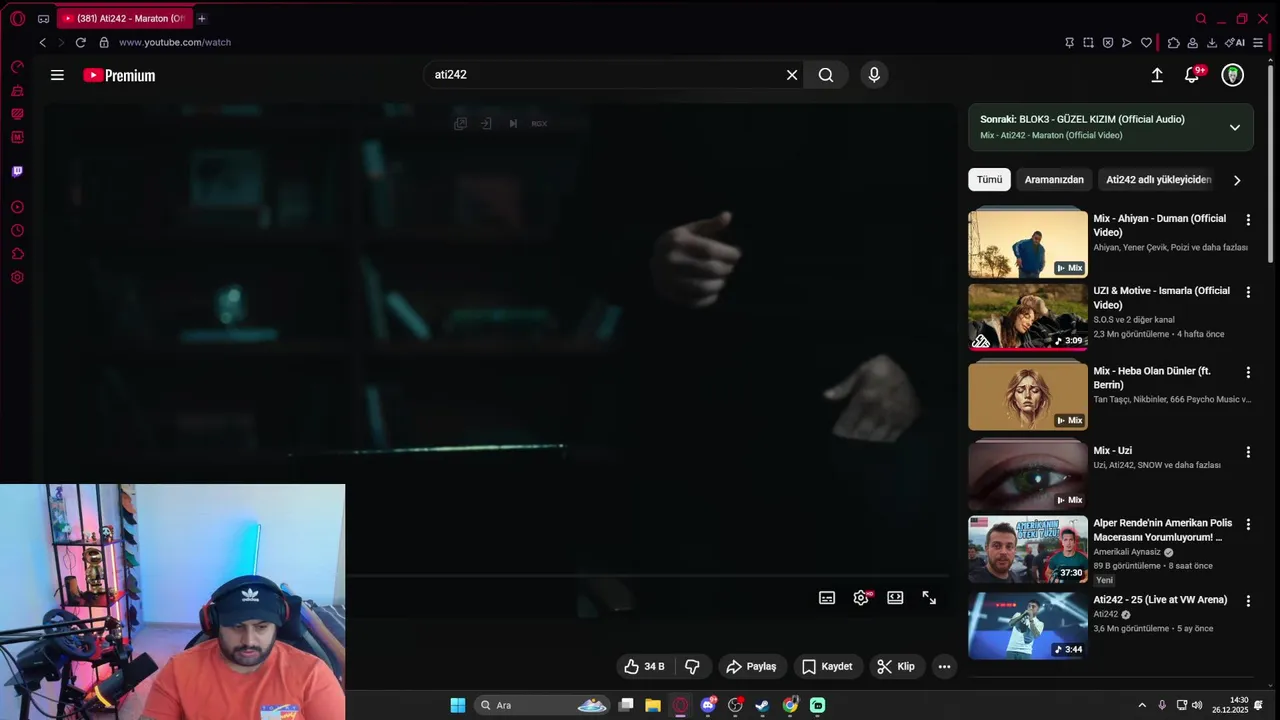
Task: Open Mix - Uzi title link
Action: click(1112, 451)
